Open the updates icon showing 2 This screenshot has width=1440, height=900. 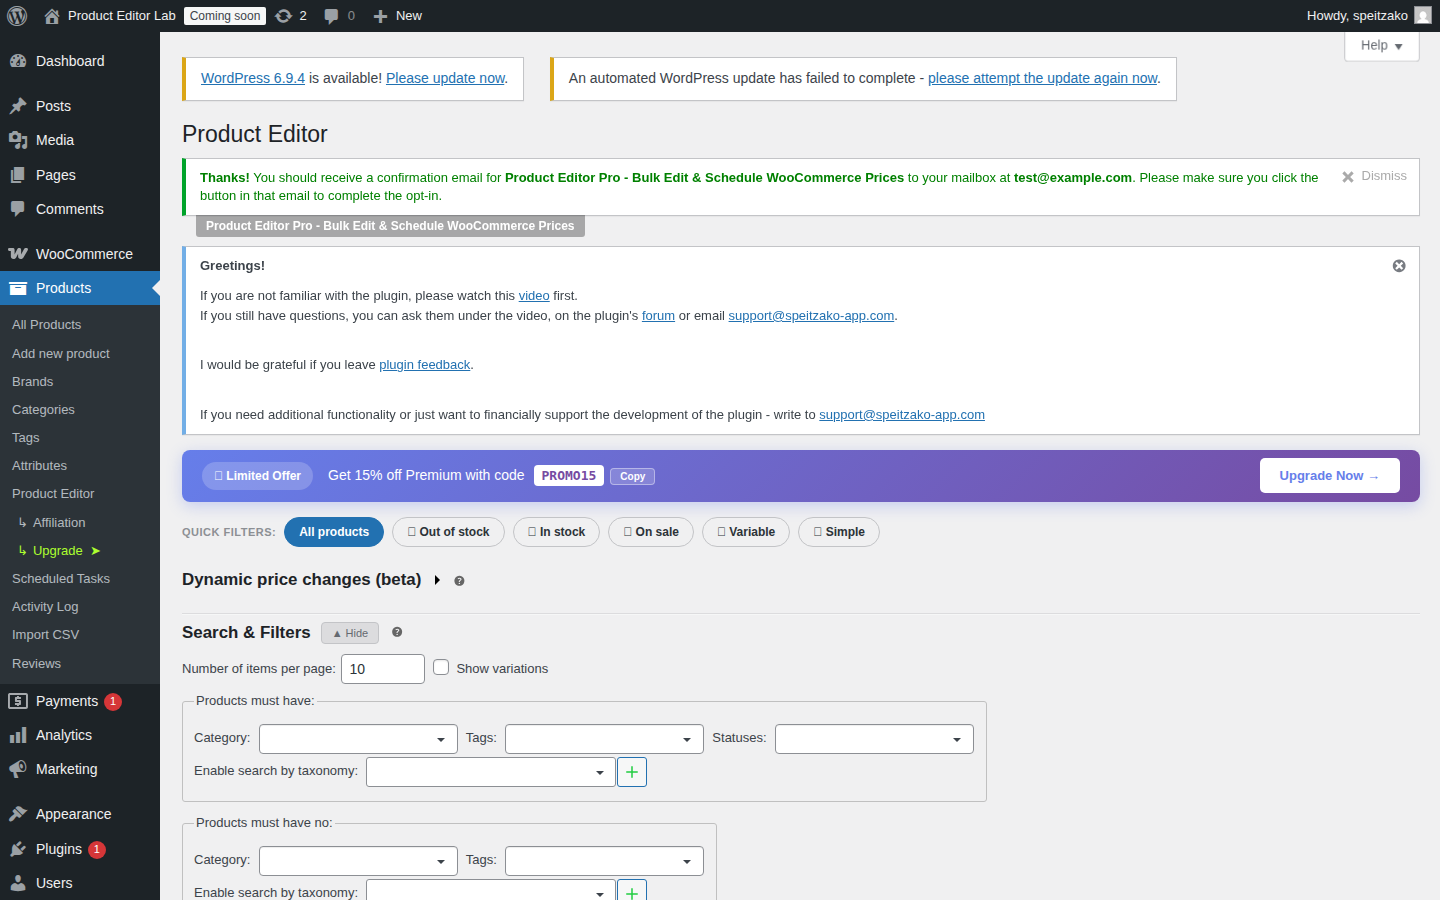point(284,16)
